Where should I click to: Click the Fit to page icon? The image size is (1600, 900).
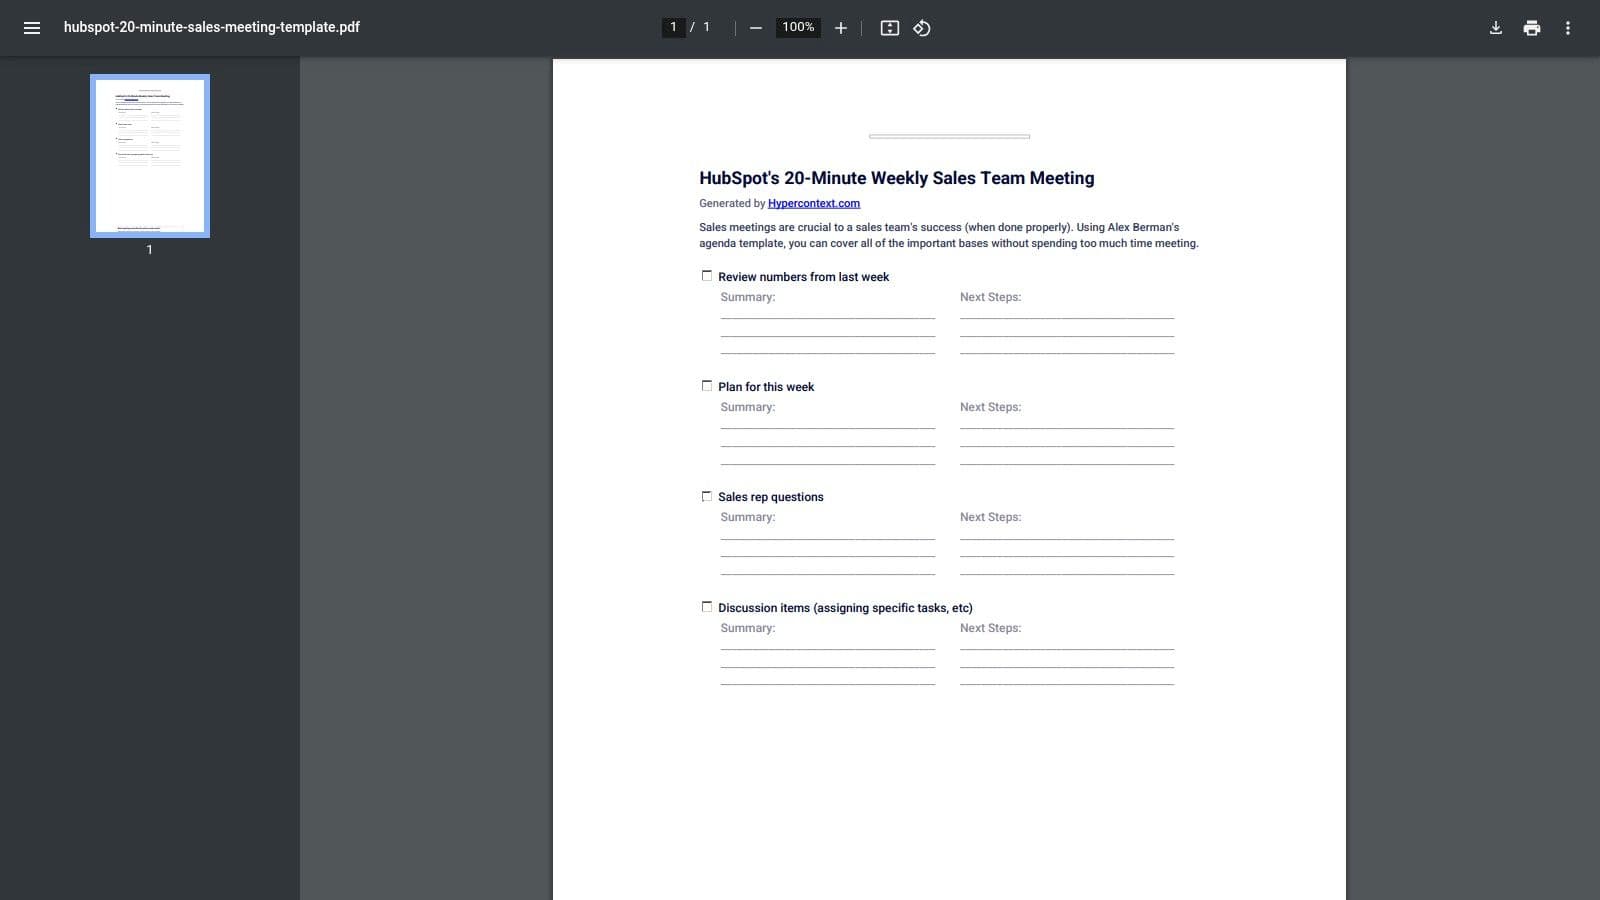[889, 28]
